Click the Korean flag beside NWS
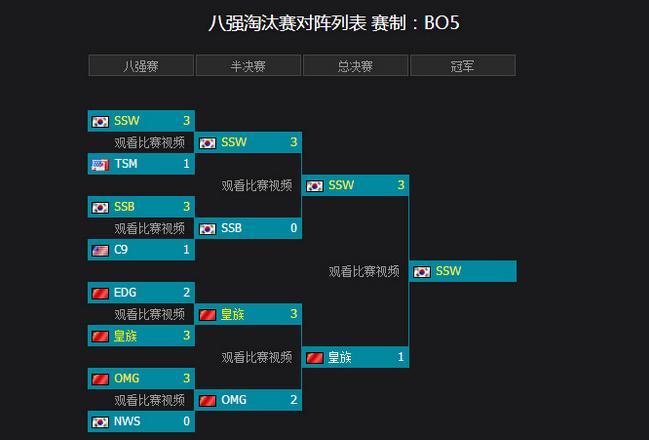 click(100, 422)
